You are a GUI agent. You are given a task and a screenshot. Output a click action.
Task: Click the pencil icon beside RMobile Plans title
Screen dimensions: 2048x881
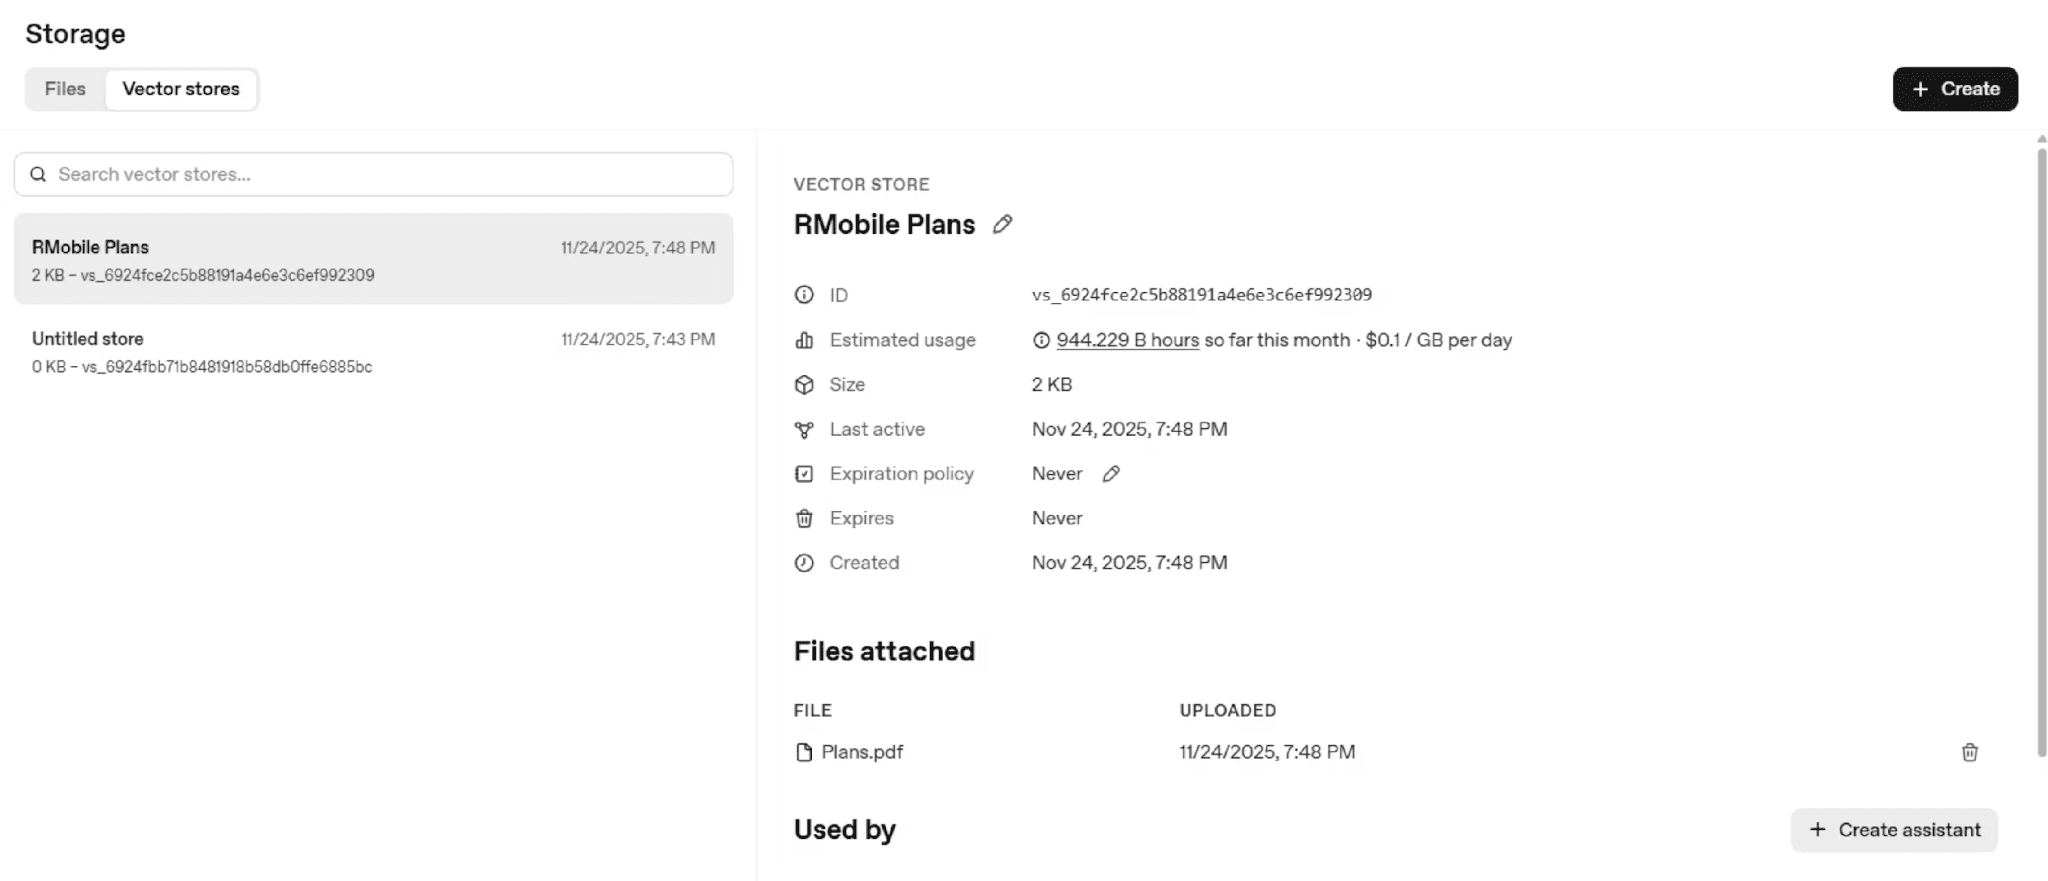pyautogui.click(x=1002, y=225)
